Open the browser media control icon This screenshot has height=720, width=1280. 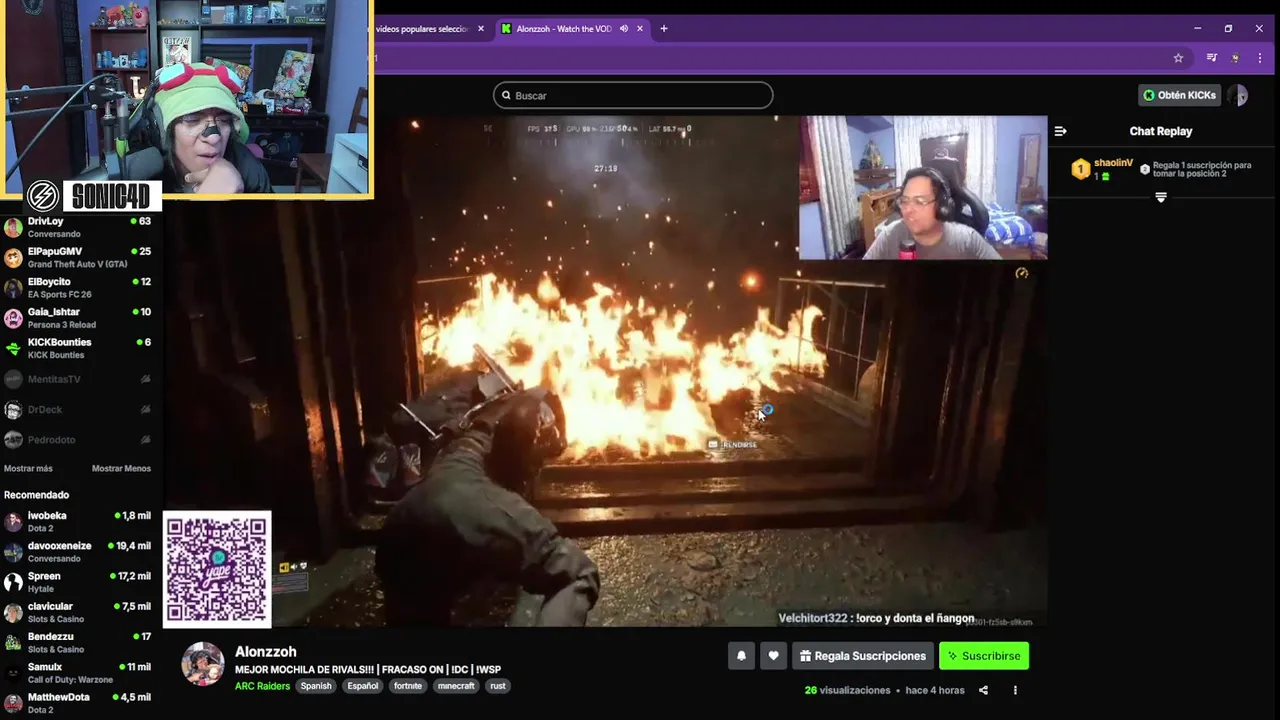point(1211,58)
